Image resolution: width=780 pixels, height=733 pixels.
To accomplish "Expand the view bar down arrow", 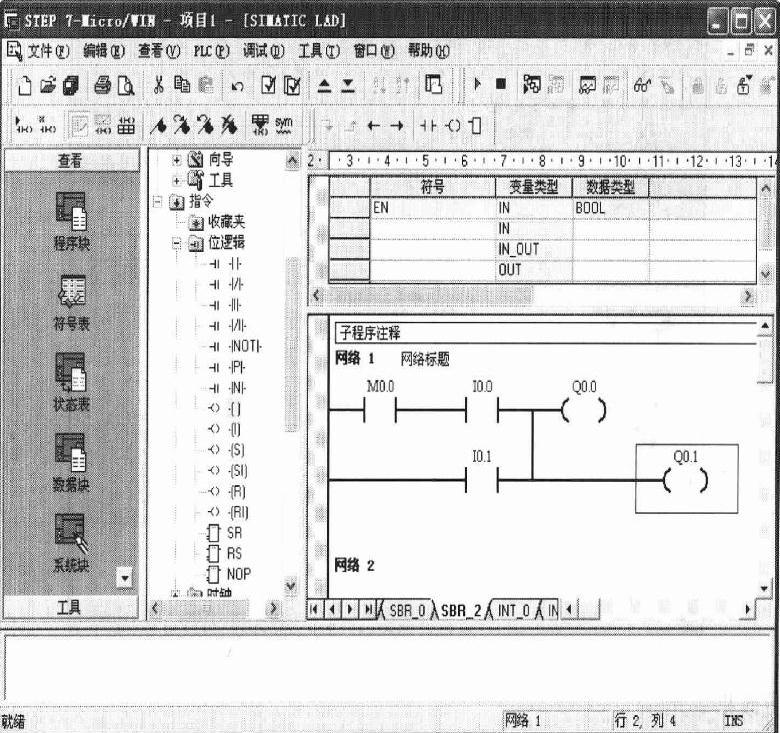I will pos(124,578).
